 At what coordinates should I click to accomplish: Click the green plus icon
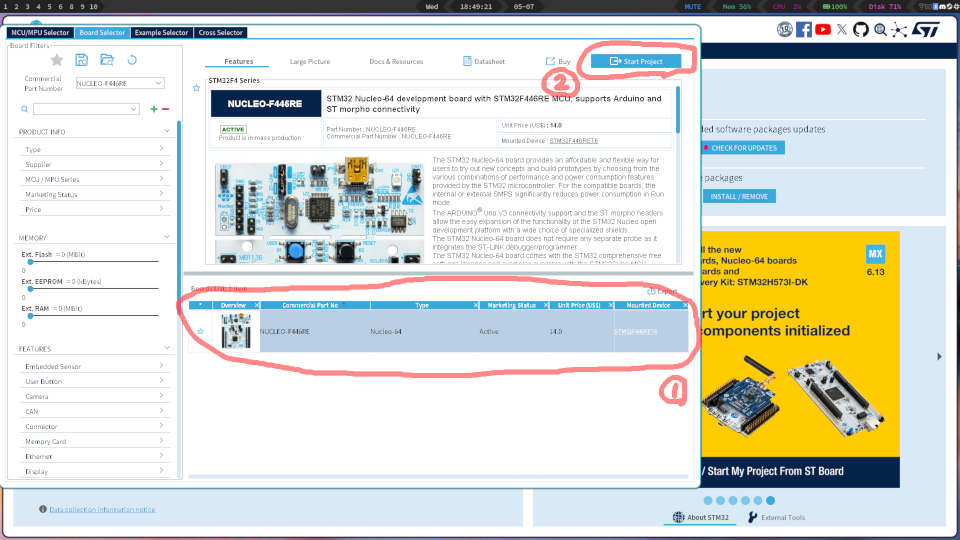coord(154,109)
